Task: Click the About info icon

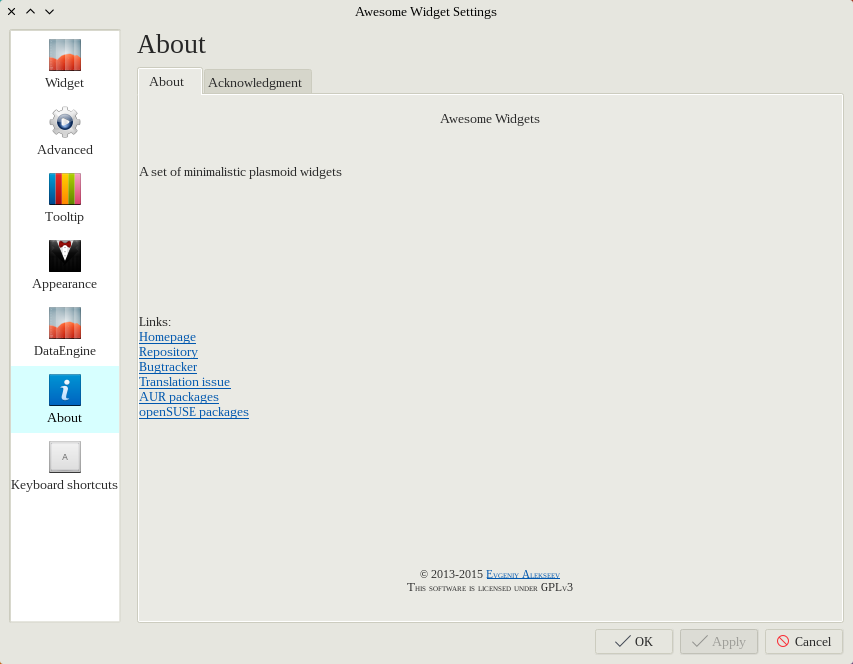Action: (x=65, y=390)
